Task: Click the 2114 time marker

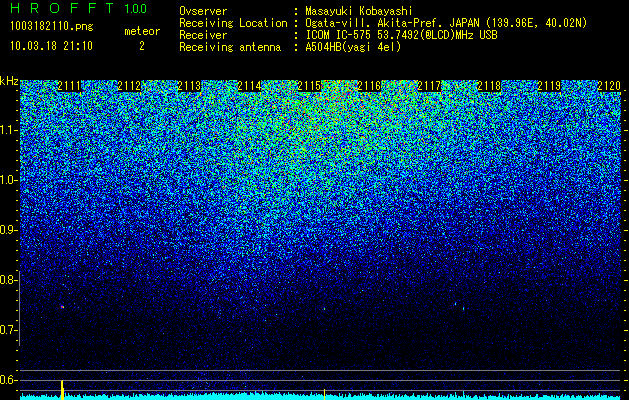Action: (250, 86)
